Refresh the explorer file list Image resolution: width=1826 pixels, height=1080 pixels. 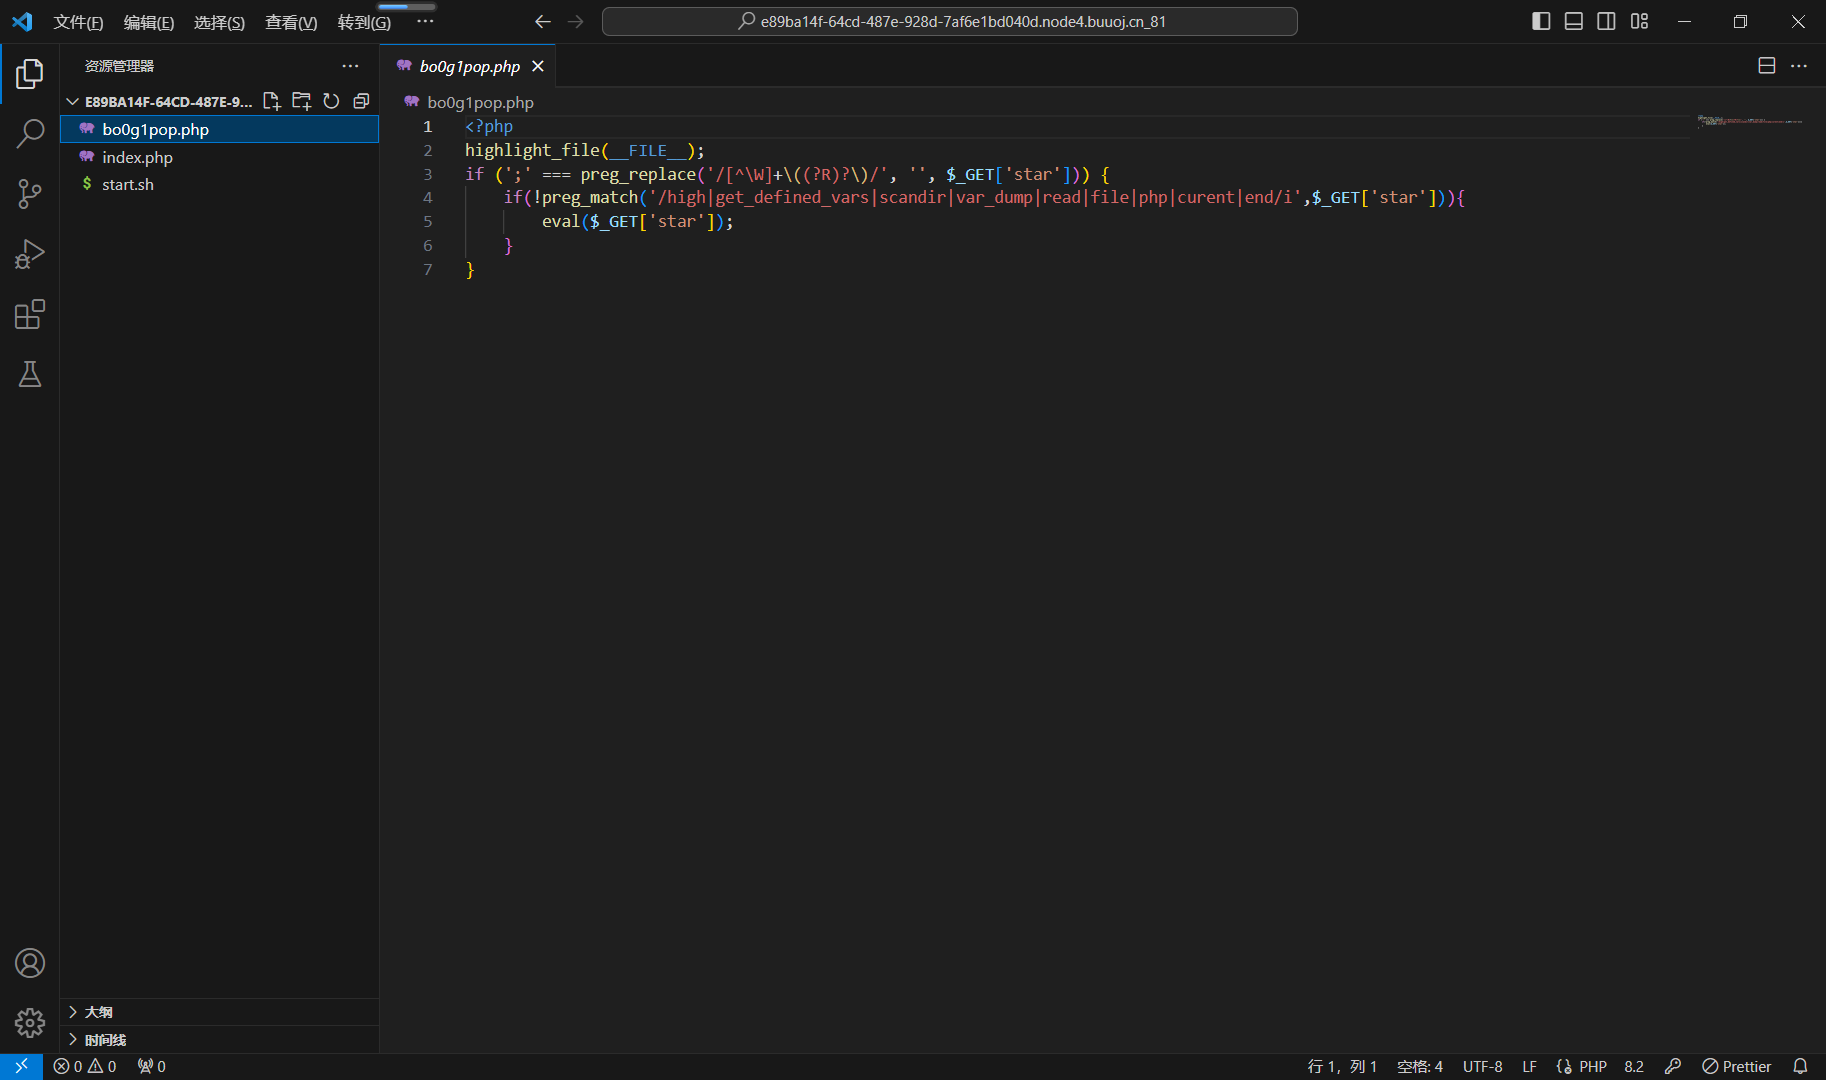click(331, 101)
